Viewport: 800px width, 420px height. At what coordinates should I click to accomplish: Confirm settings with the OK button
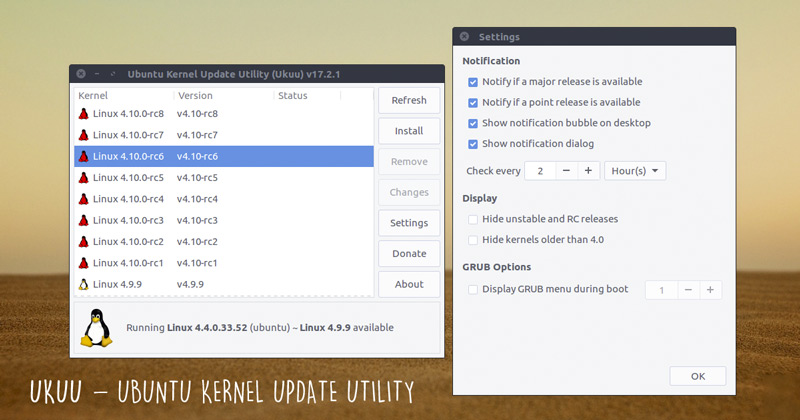coord(698,376)
